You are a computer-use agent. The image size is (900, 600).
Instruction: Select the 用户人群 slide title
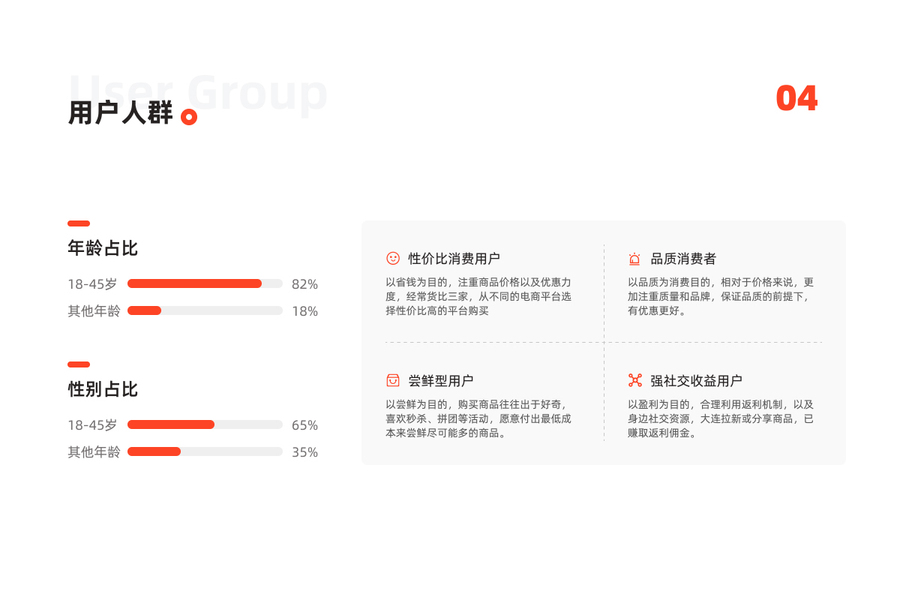click(120, 113)
